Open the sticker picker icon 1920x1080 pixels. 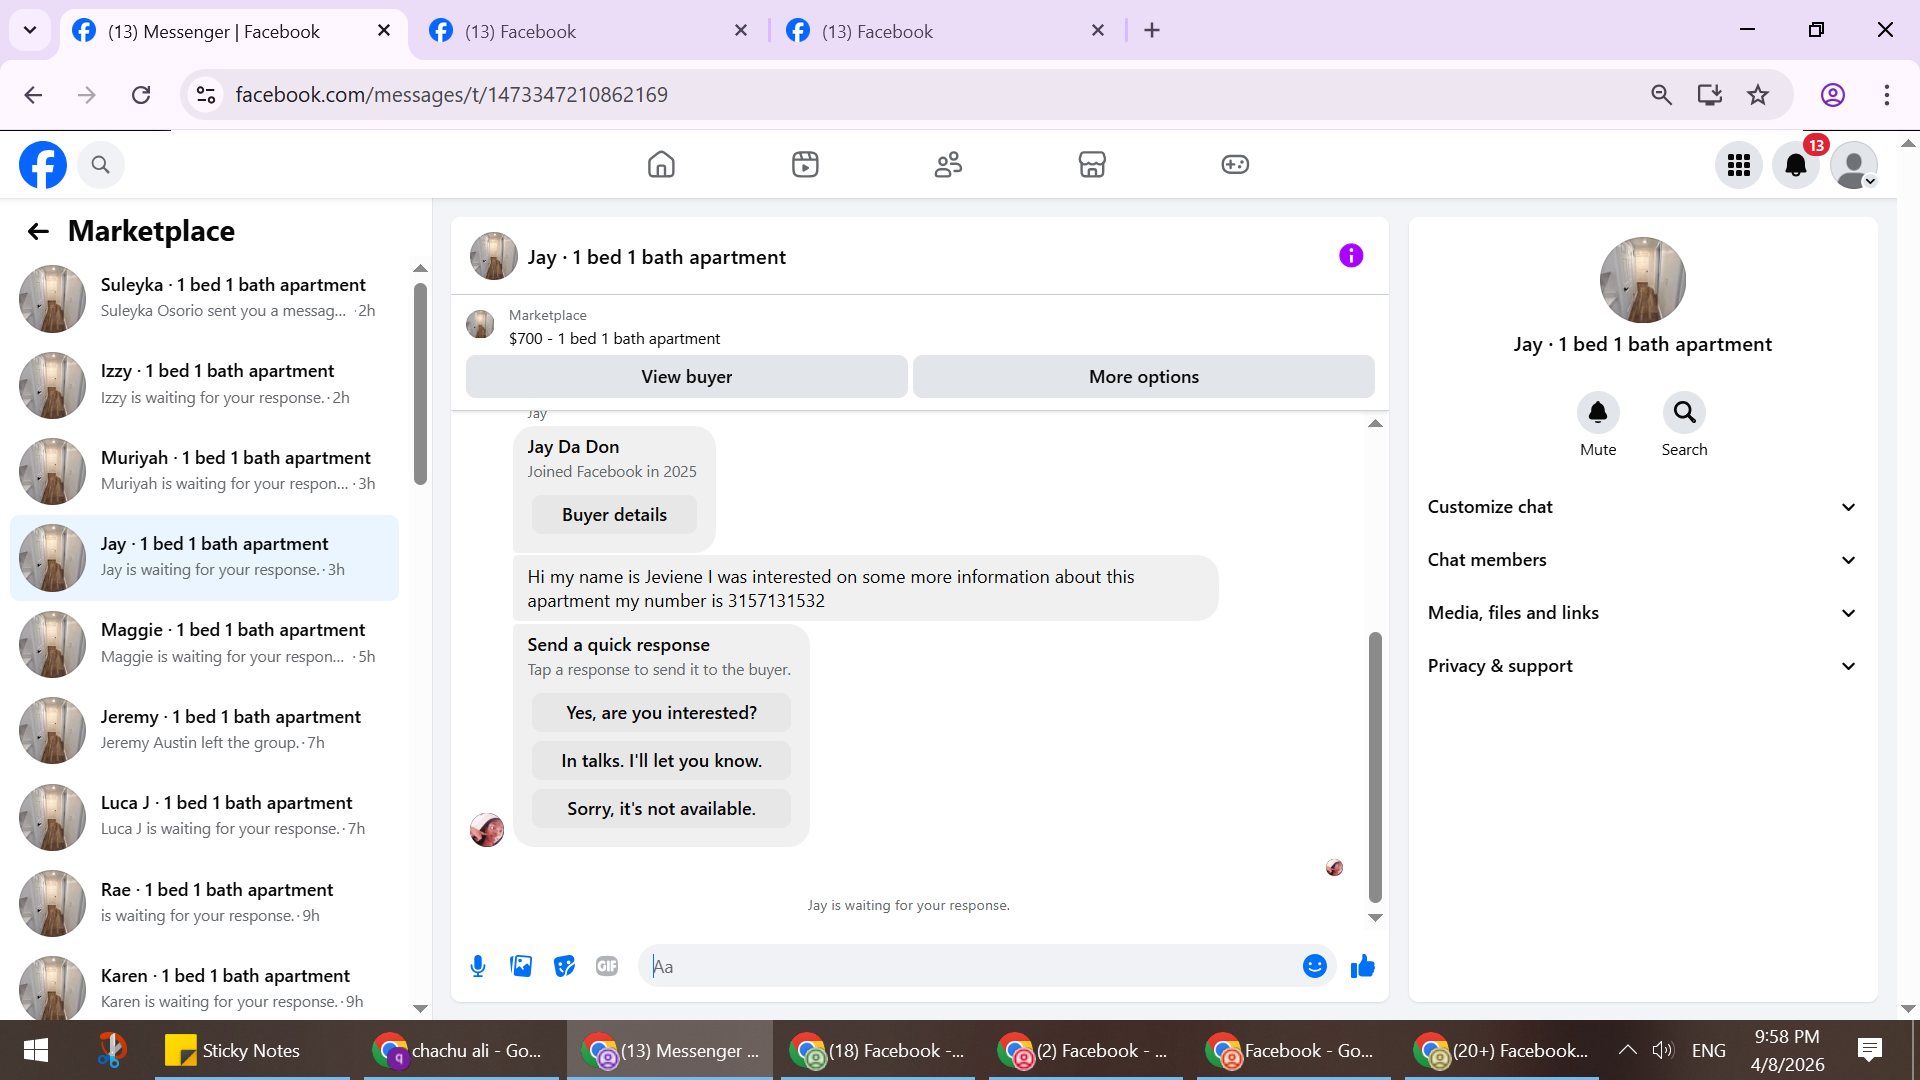[x=564, y=966]
